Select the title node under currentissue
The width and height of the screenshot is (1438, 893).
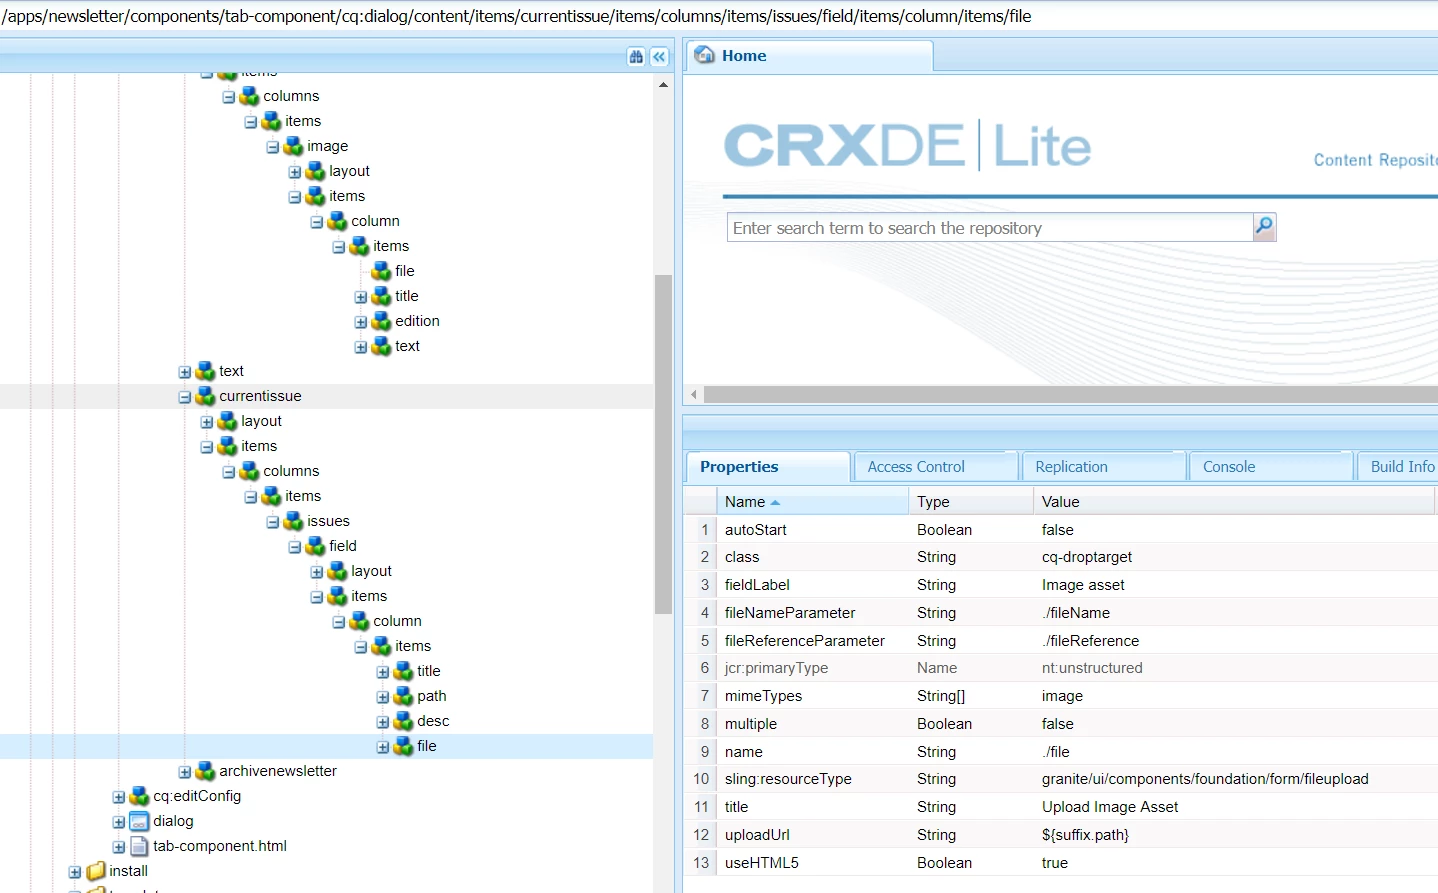[x=429, y=671]
